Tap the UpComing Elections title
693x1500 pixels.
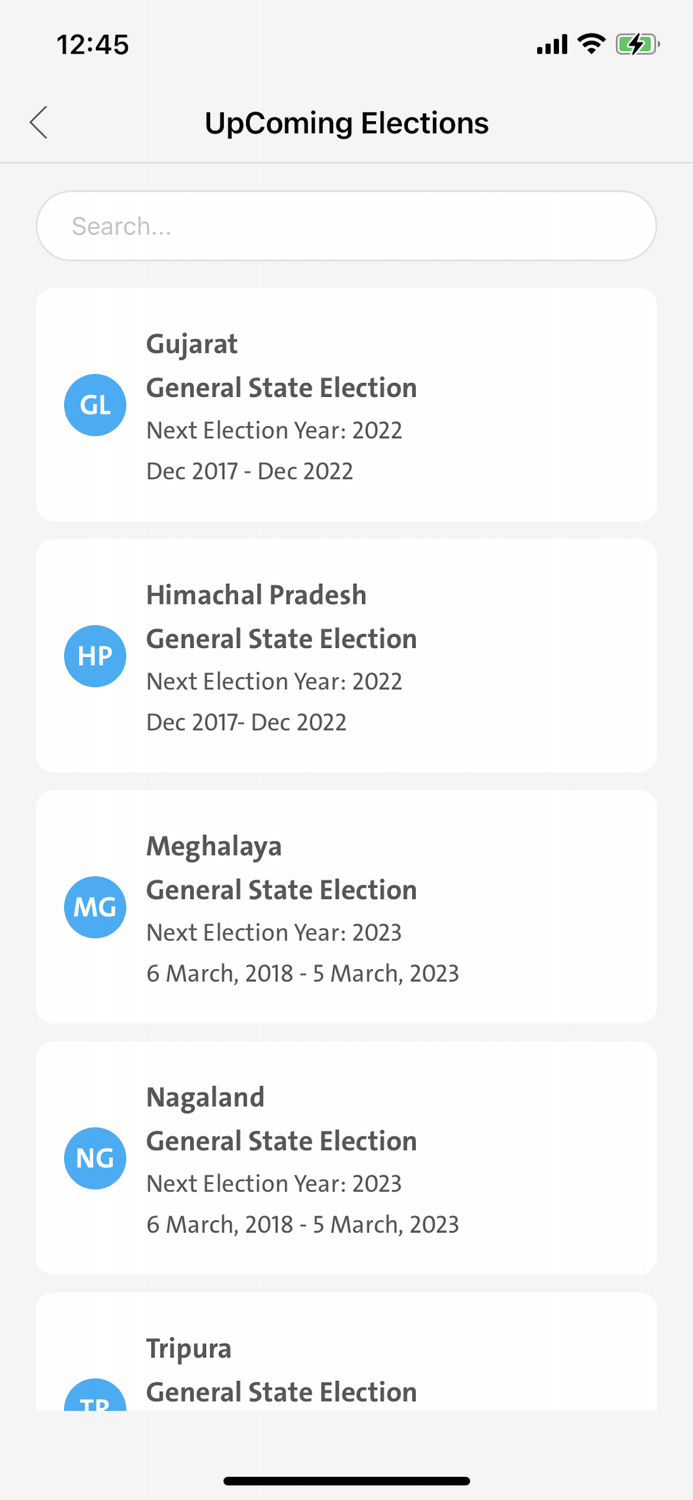(346, 122)
